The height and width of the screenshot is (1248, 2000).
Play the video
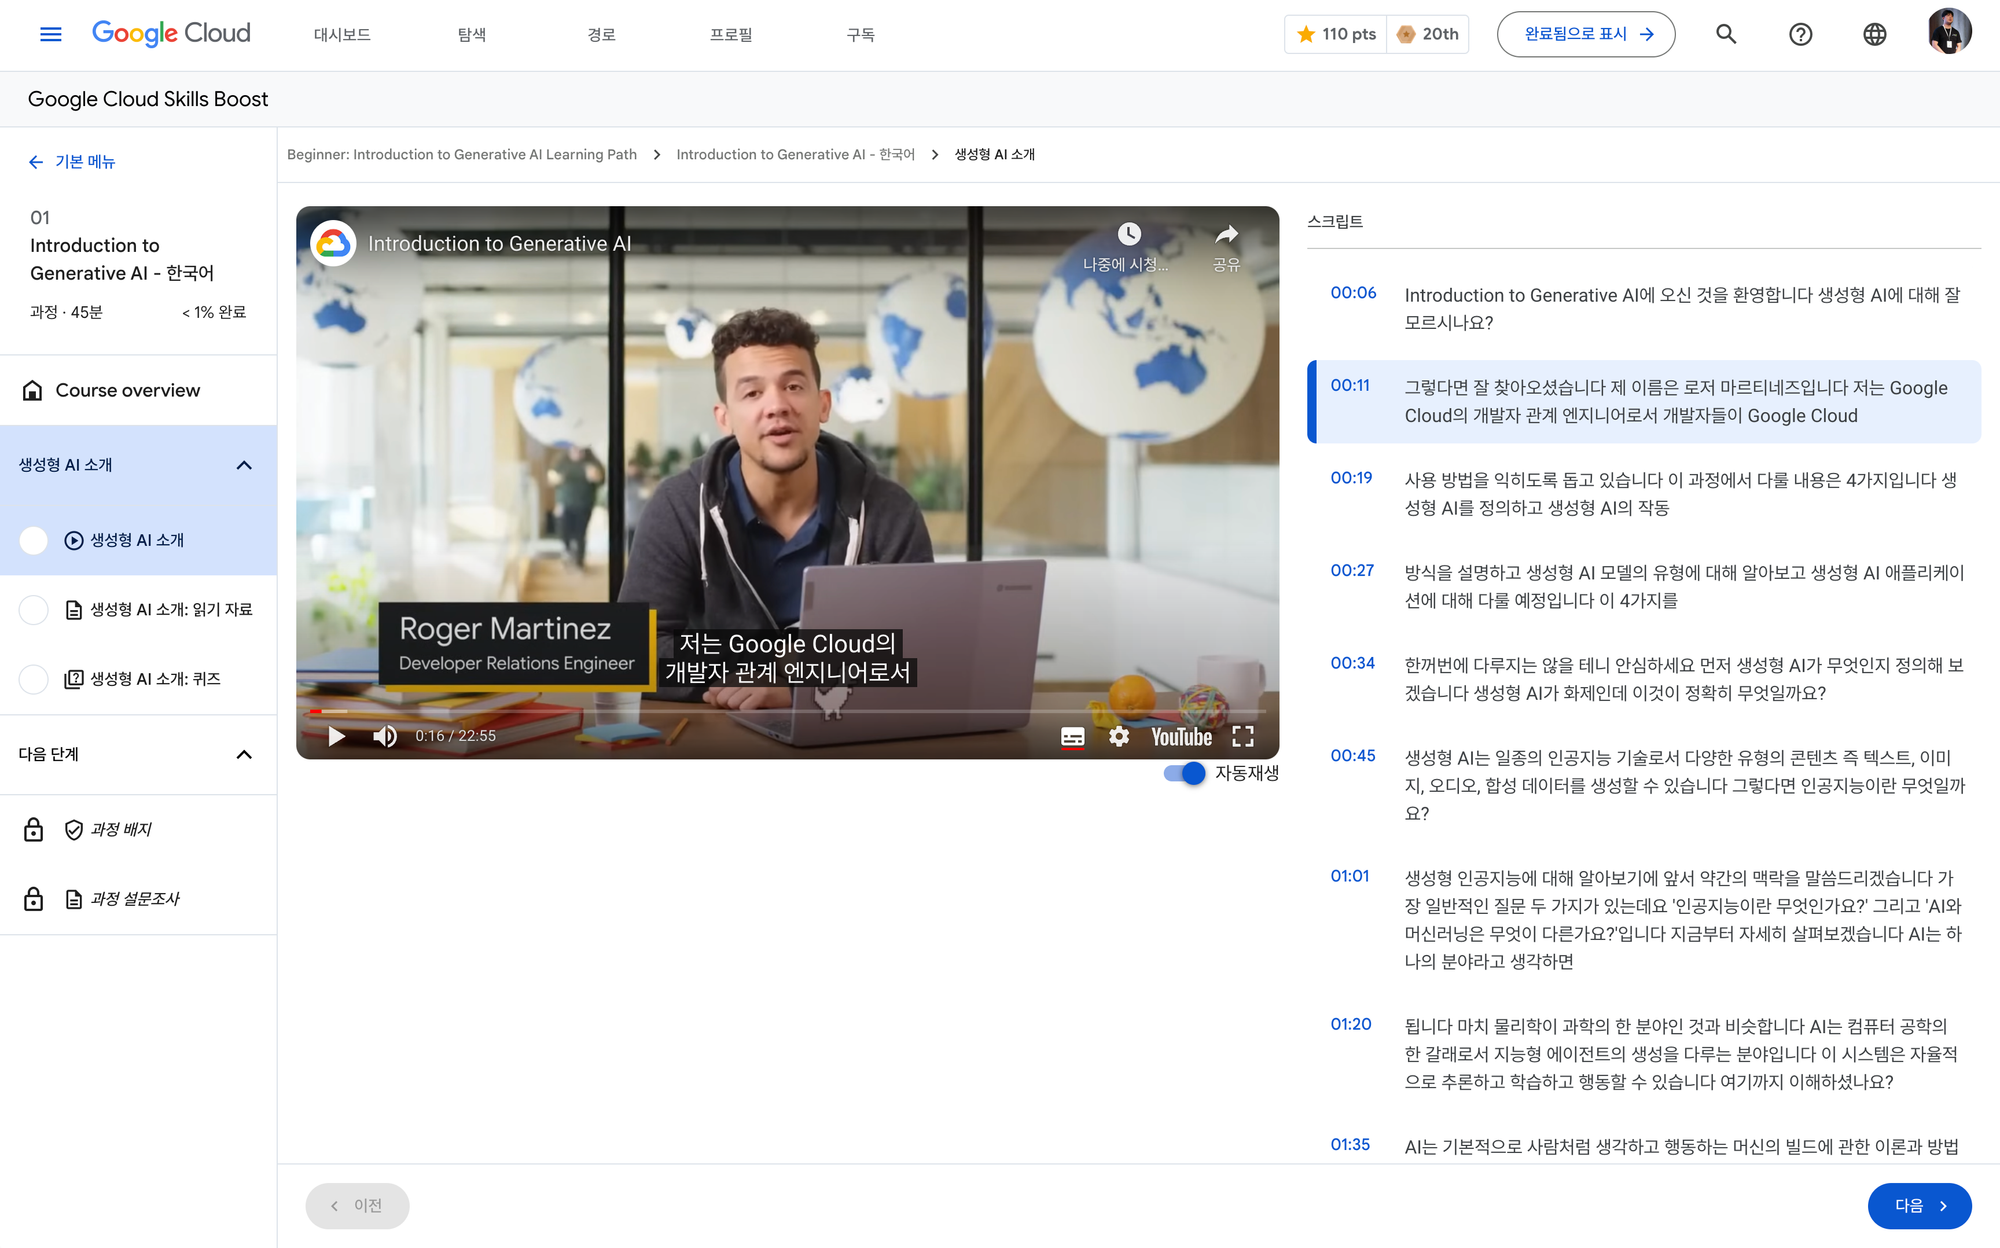click(x=337, y=736)
